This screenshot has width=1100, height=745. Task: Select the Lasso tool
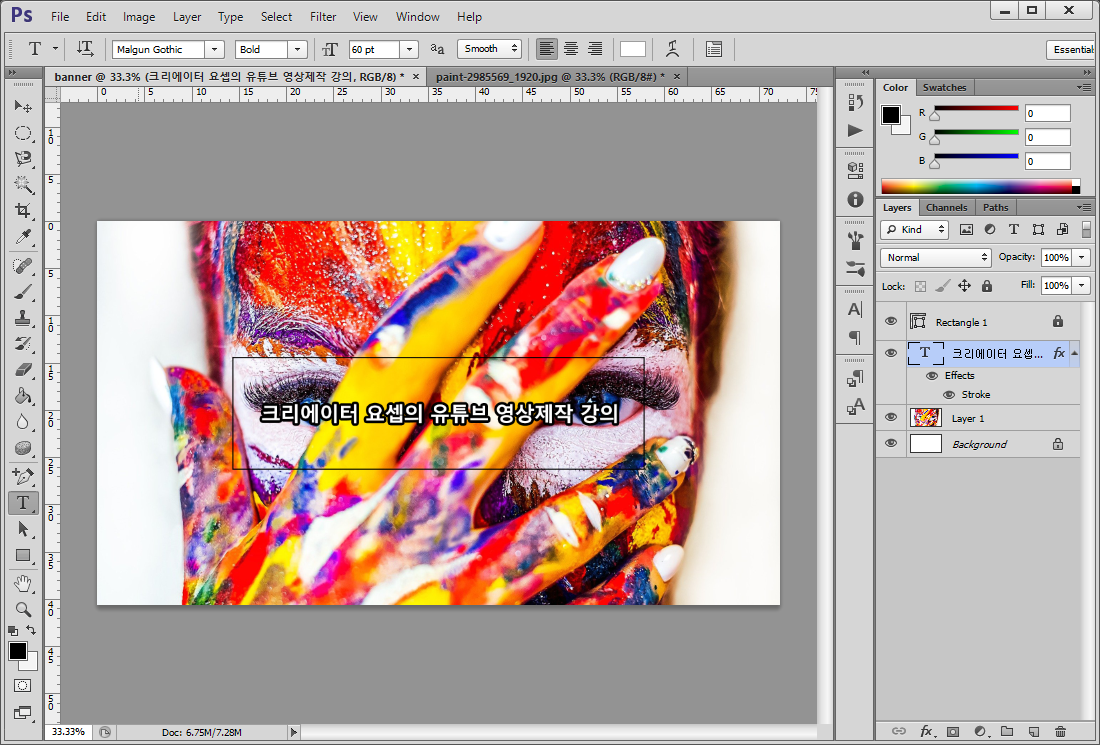[x=23, y=159]
